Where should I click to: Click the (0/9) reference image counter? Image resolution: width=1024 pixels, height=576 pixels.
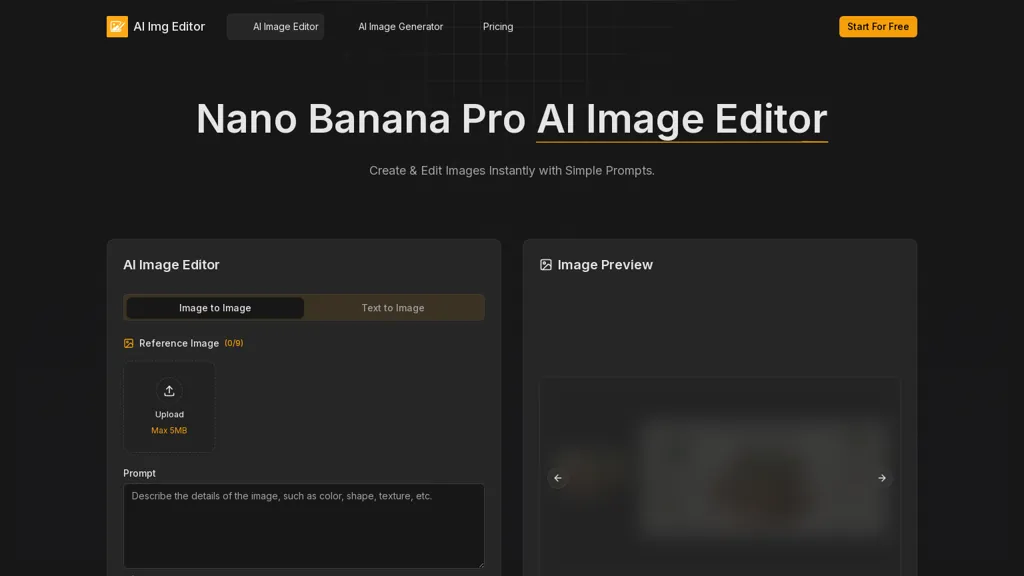pyautogui.click(x=234, y=343)
